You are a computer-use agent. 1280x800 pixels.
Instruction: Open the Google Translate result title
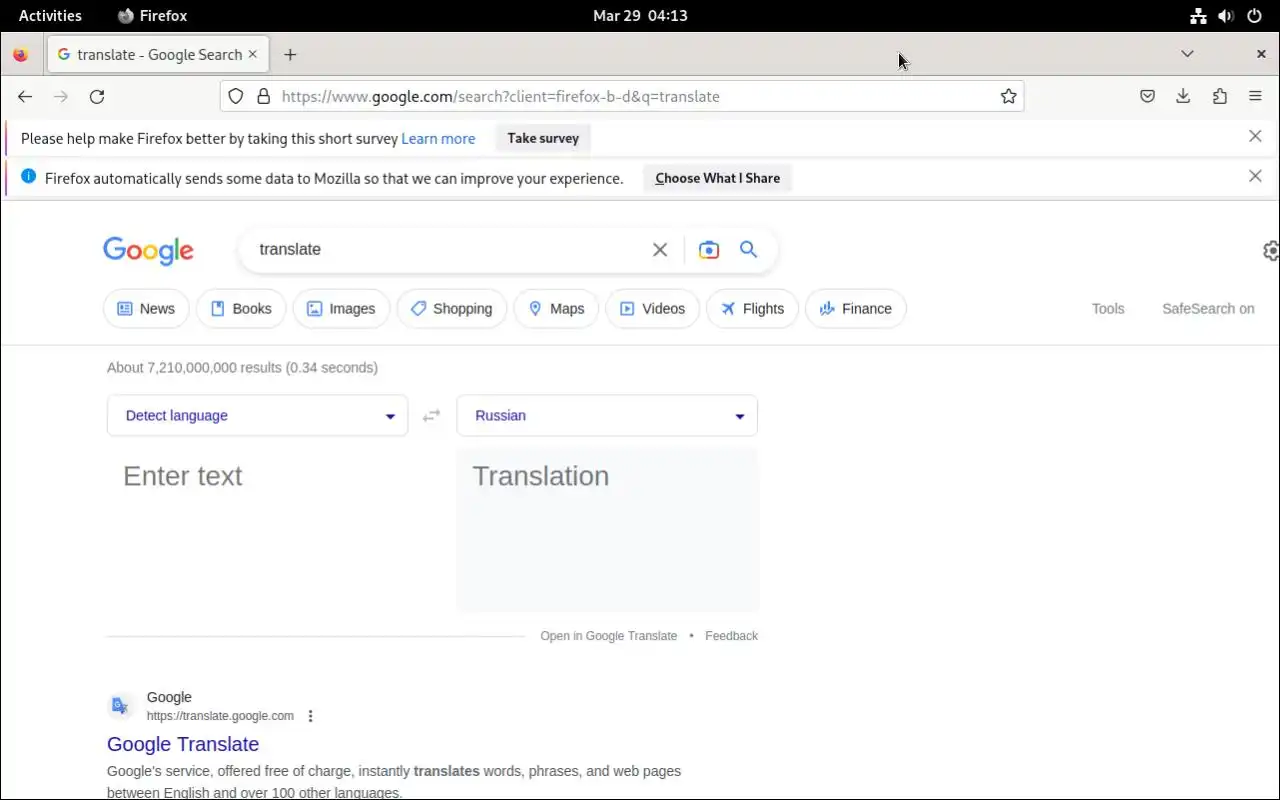183,744
